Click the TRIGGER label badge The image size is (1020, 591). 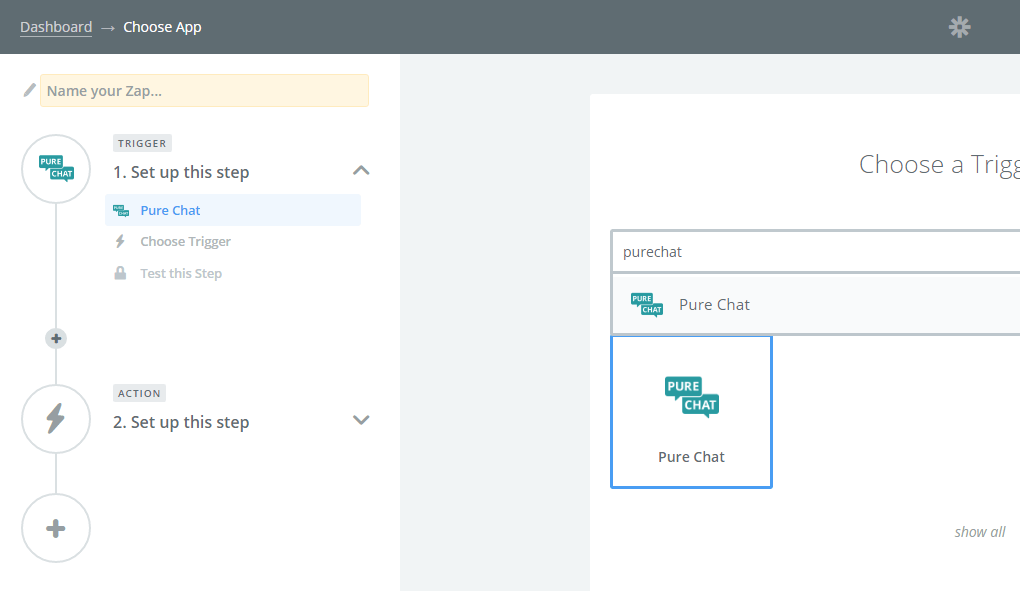[142, 143]
